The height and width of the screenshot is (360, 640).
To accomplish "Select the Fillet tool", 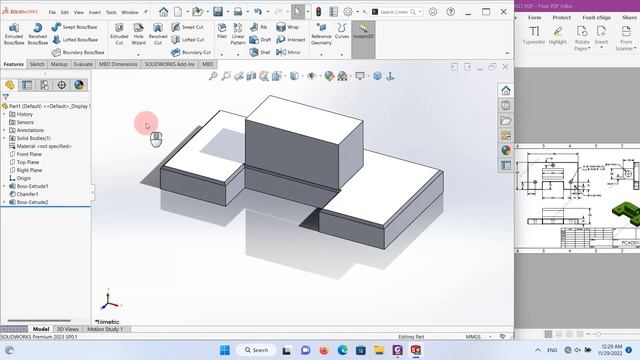I will coord(222,31).
